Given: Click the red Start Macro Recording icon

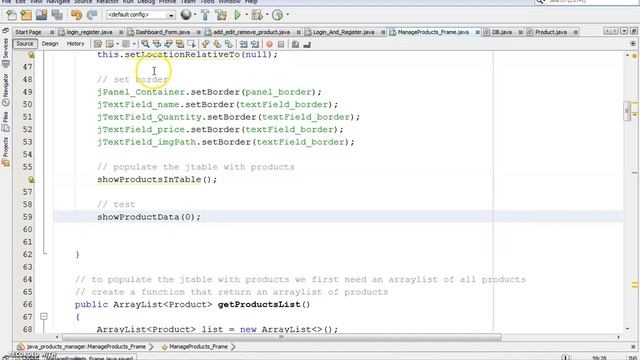Looking at the screenshot, I should pos(269,44).
